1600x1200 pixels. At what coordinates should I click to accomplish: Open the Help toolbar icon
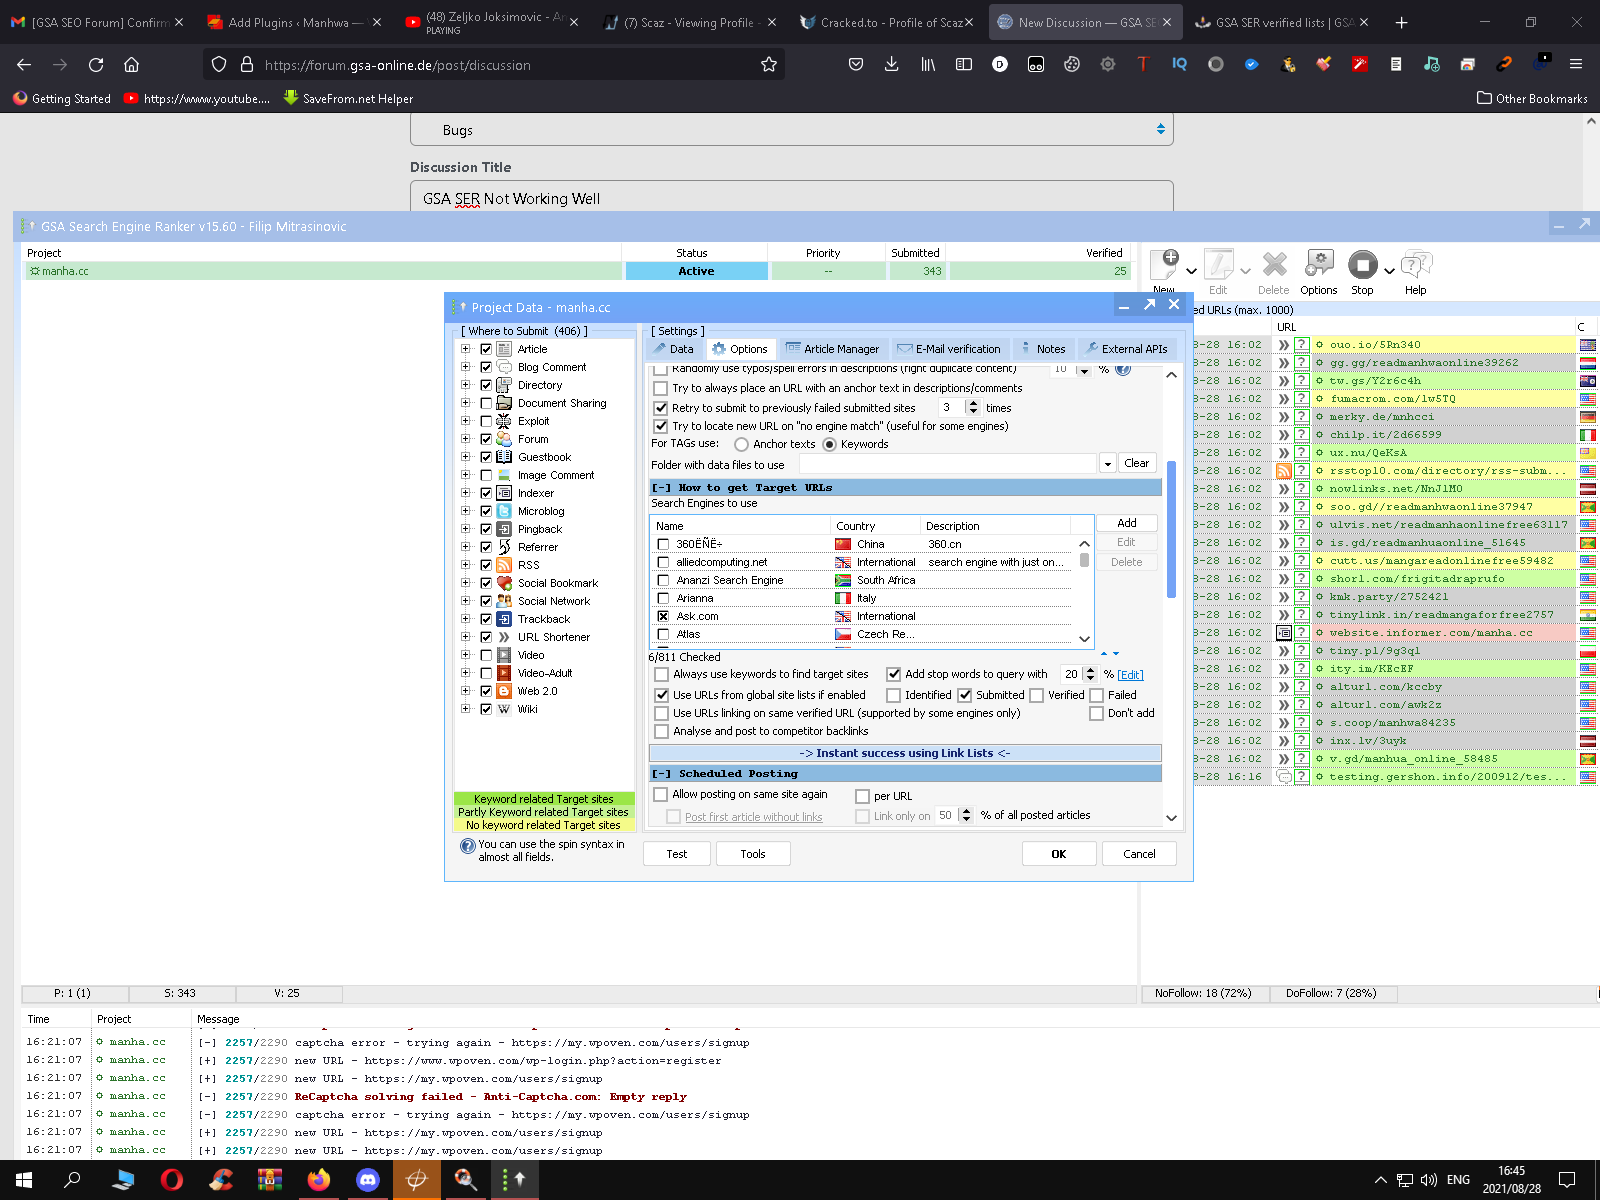tap(1416, 264)
